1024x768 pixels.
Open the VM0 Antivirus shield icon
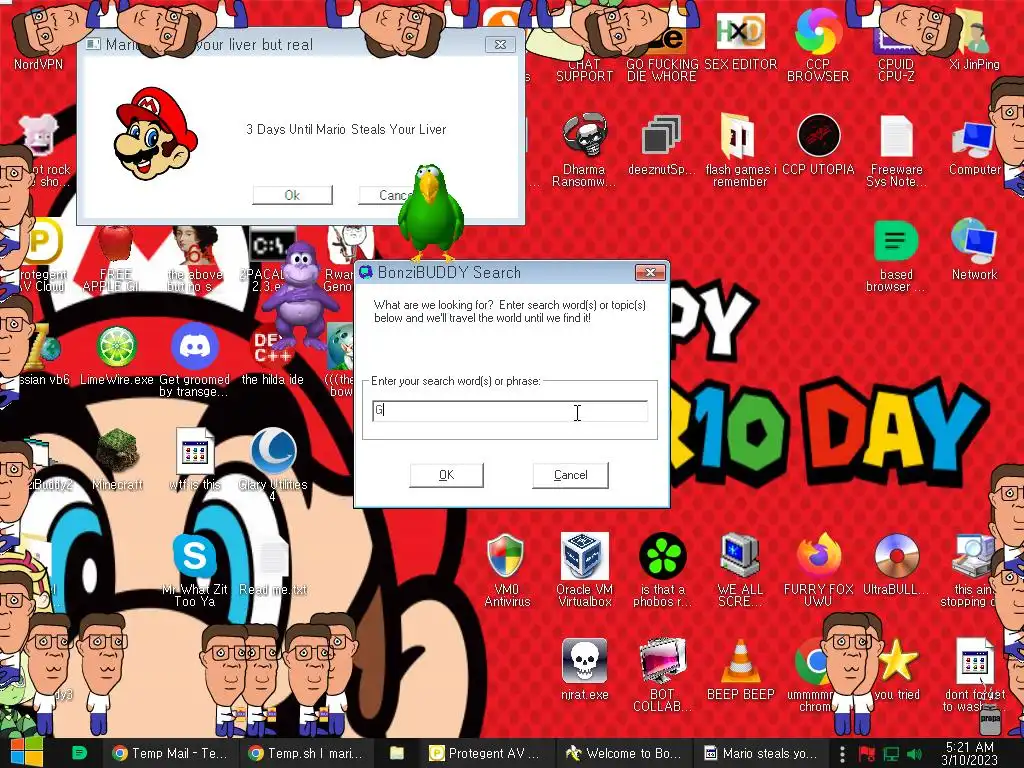click(x=506, y=570)
